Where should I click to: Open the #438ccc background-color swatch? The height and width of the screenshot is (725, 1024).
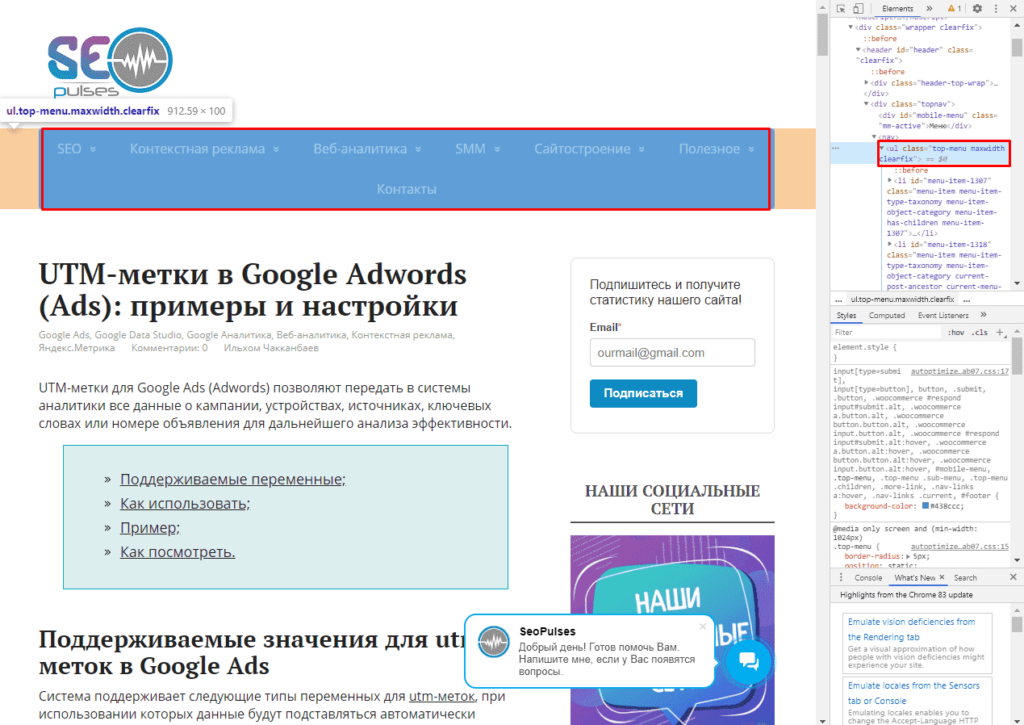coord(925,506)
